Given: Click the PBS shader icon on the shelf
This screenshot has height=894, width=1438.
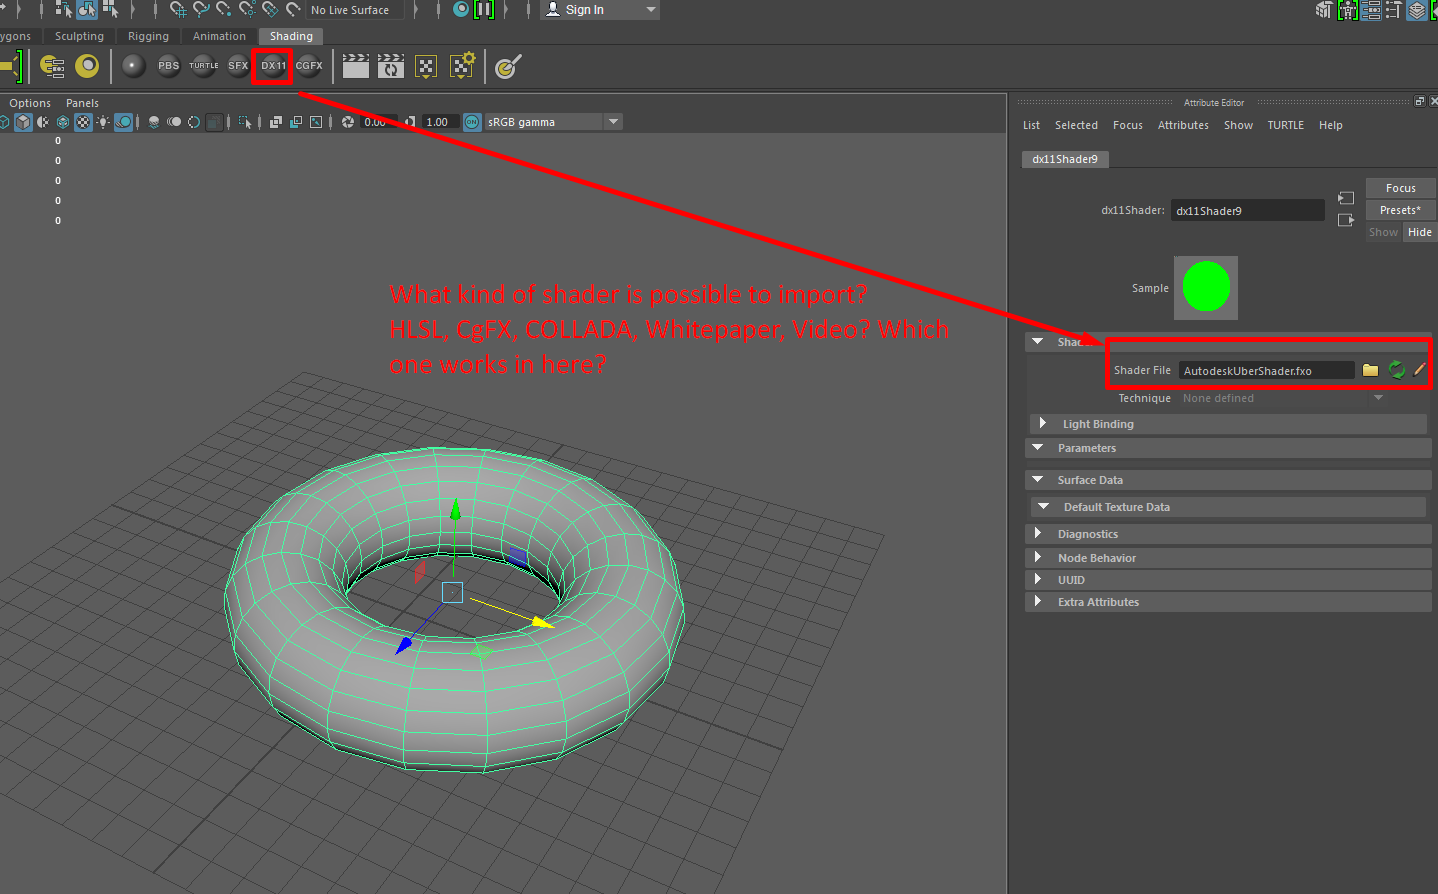Looking at the screenshot, I should 168,65.
